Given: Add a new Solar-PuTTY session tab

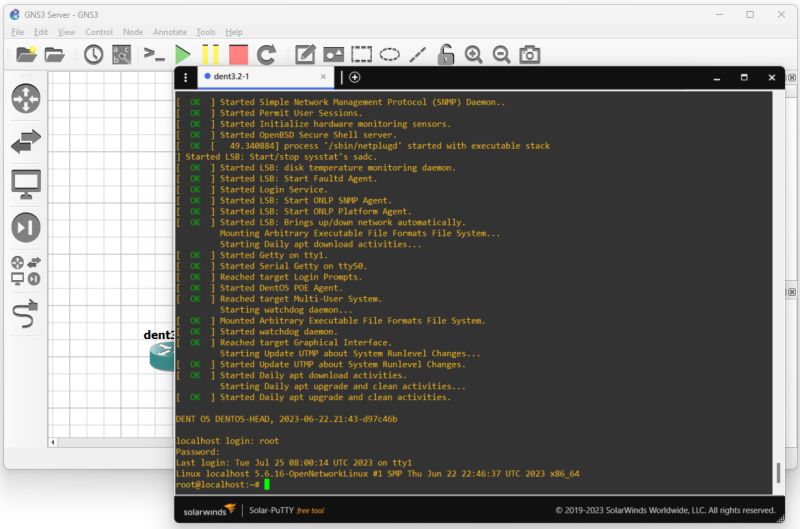Looking at the screenshot, I should click(x=355, y=77).
